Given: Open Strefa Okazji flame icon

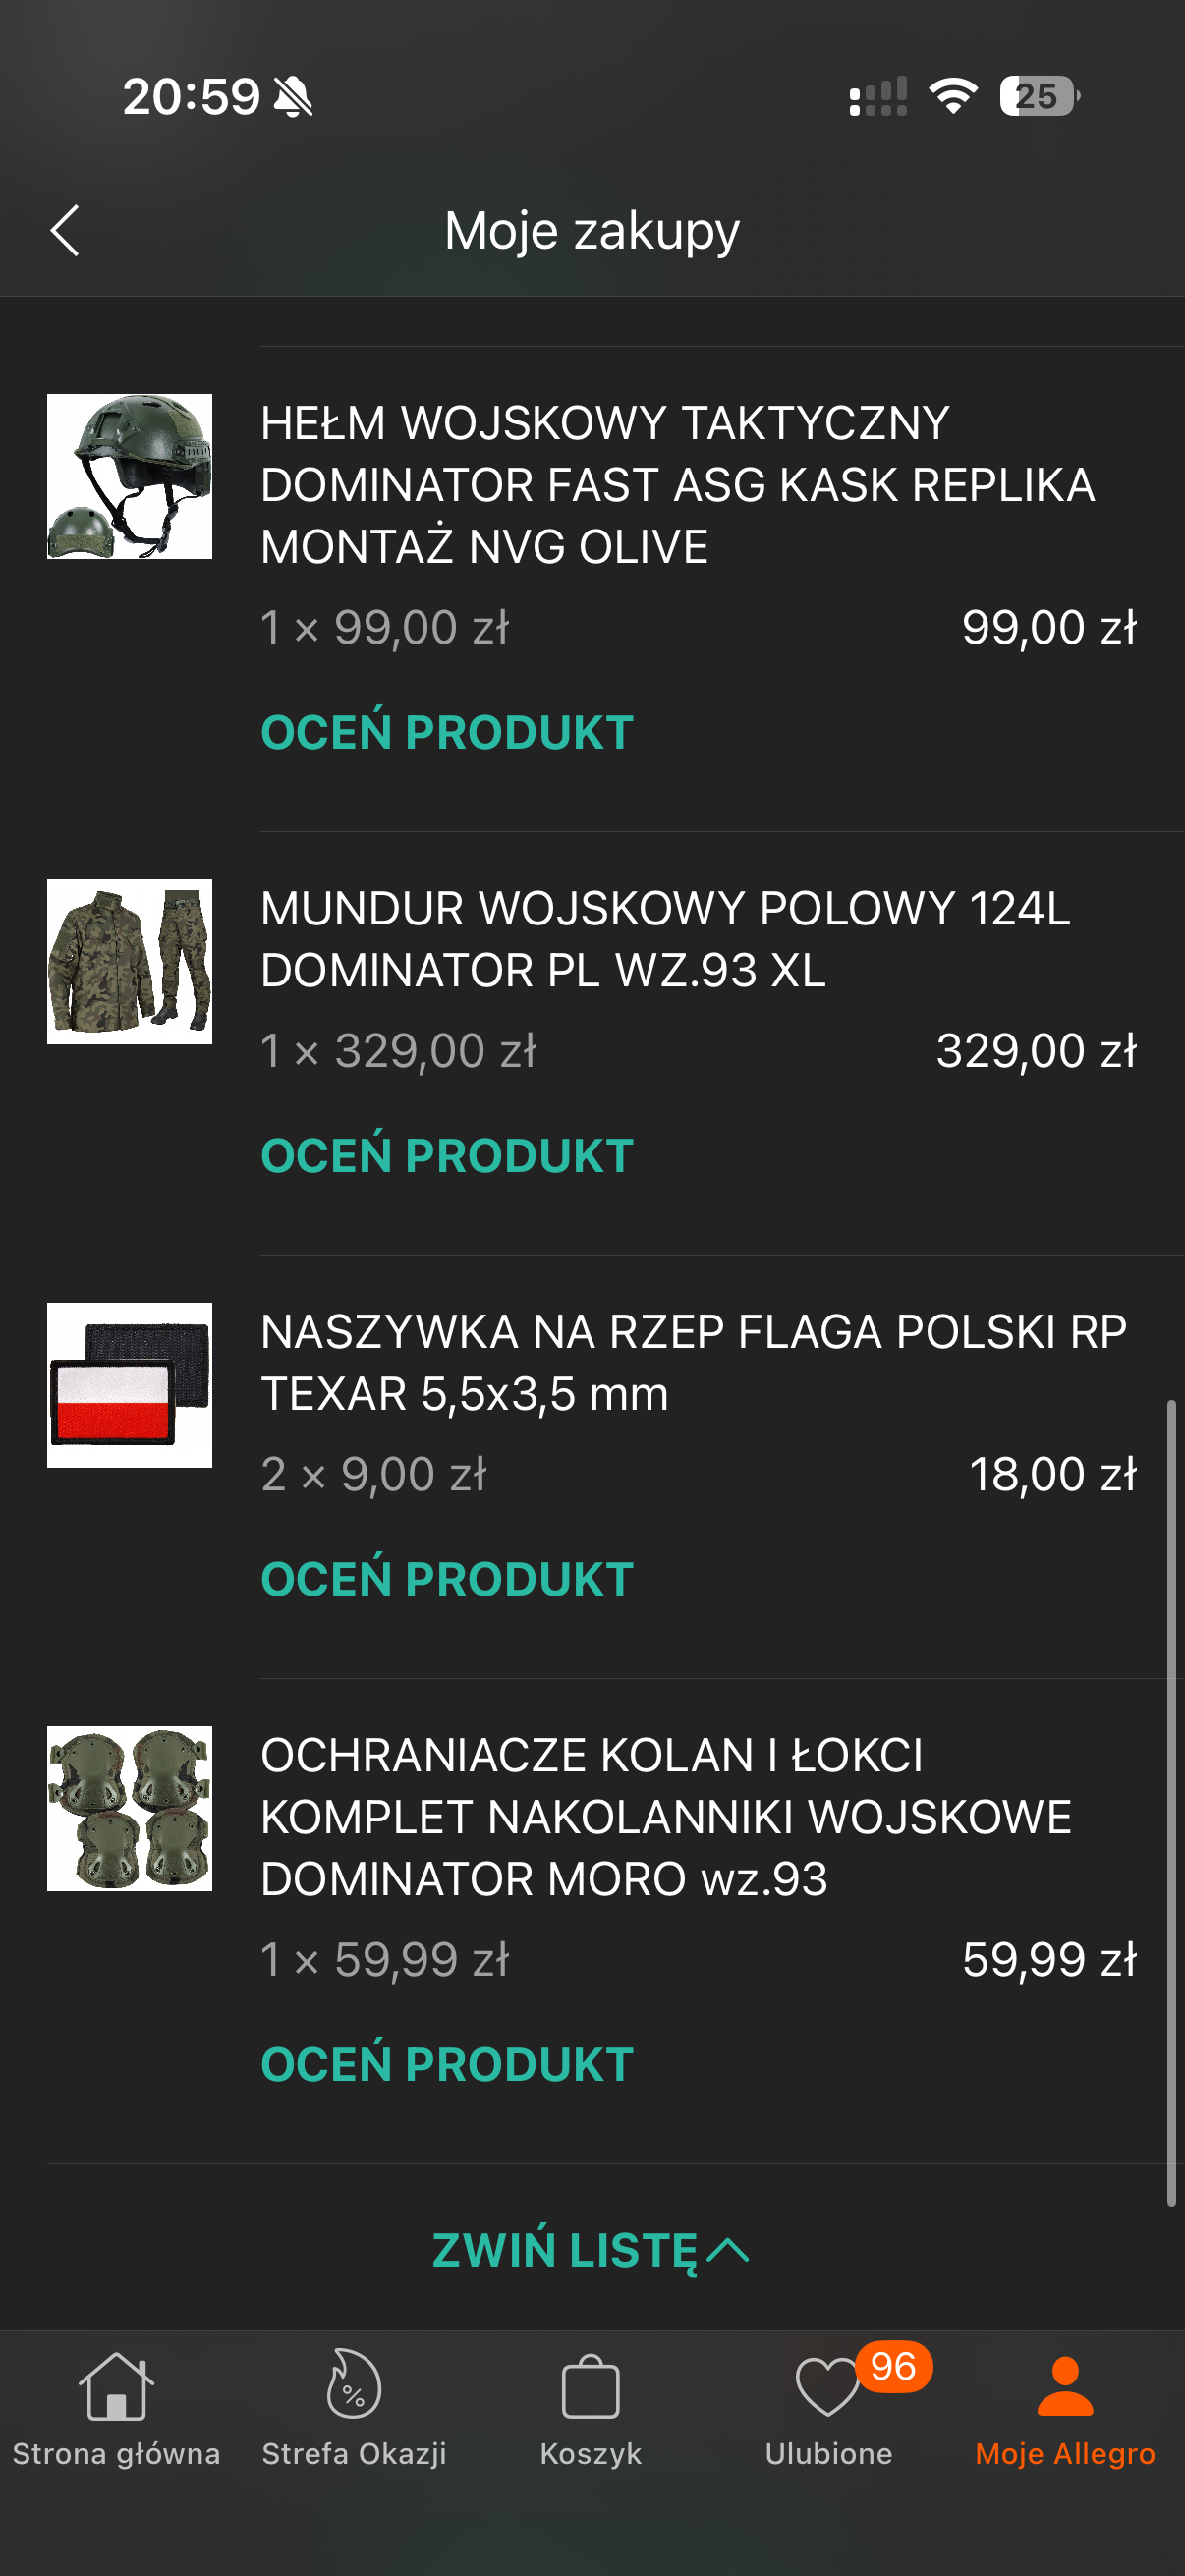Looking at the screenshot, I should (353, 2386).
